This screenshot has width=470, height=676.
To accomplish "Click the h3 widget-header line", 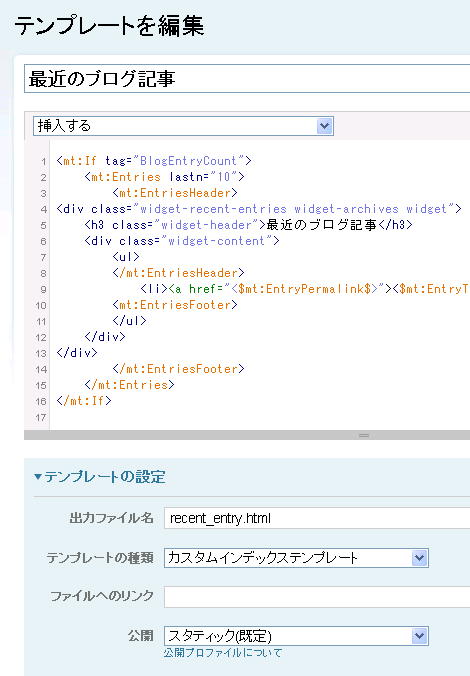I will (x=248, y=225).
